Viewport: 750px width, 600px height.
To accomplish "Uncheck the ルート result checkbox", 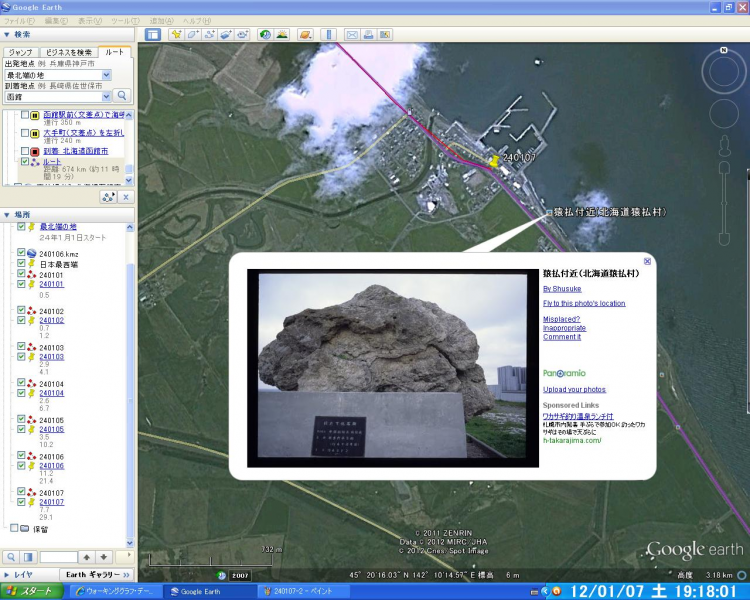I will click(x=25, y=161).
